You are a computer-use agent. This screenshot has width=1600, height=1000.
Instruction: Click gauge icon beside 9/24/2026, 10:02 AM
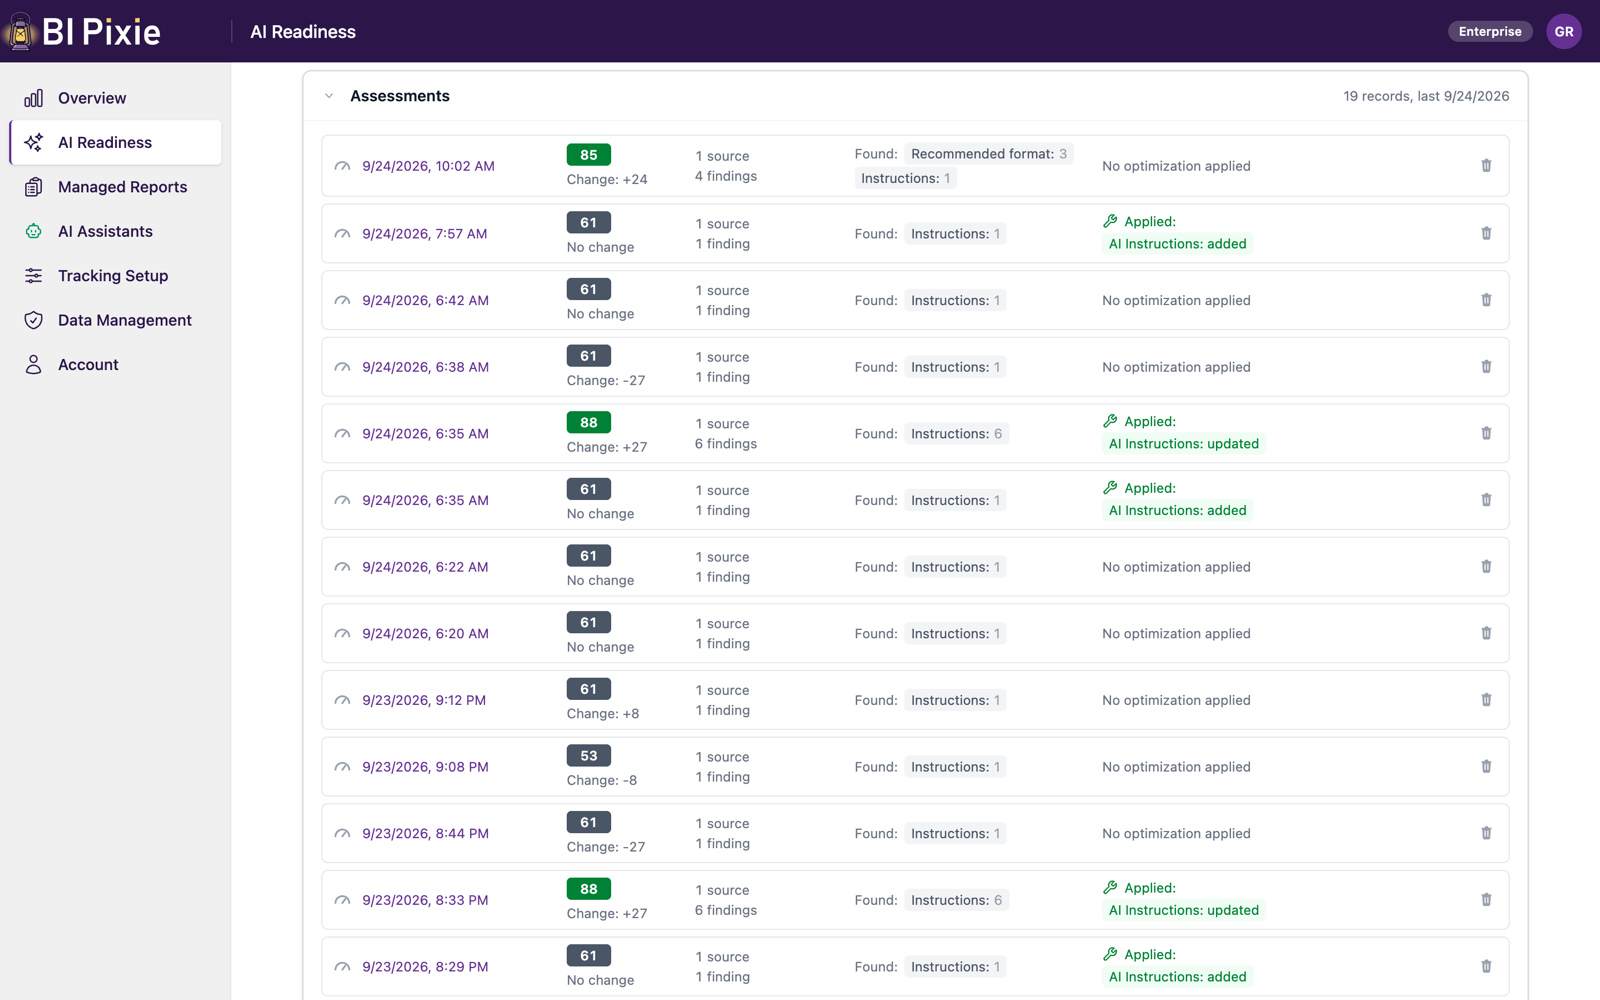tap(342, 166)
